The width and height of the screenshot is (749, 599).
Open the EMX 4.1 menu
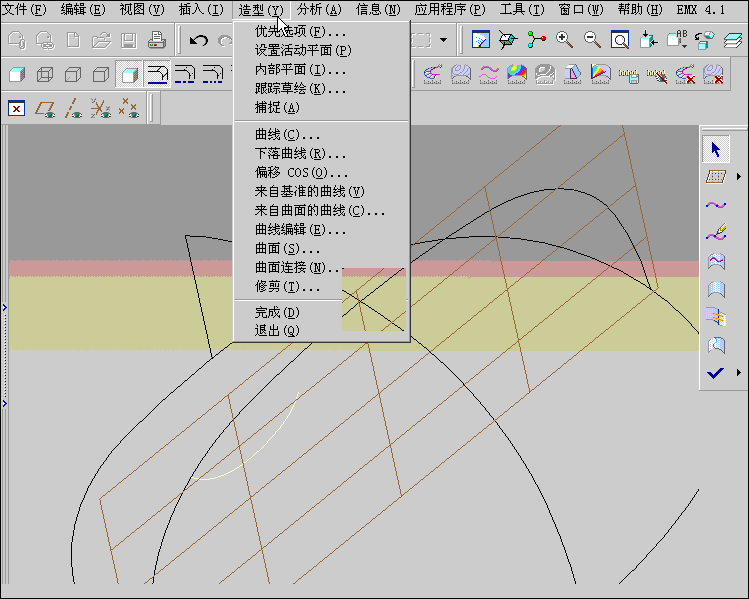click(x=701, y=9)
